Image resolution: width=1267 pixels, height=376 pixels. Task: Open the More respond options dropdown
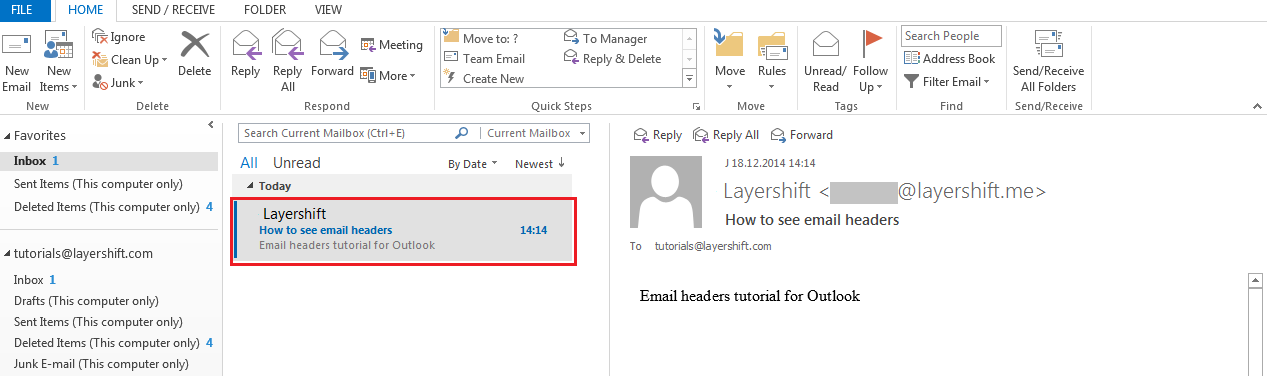coord(388,76)
